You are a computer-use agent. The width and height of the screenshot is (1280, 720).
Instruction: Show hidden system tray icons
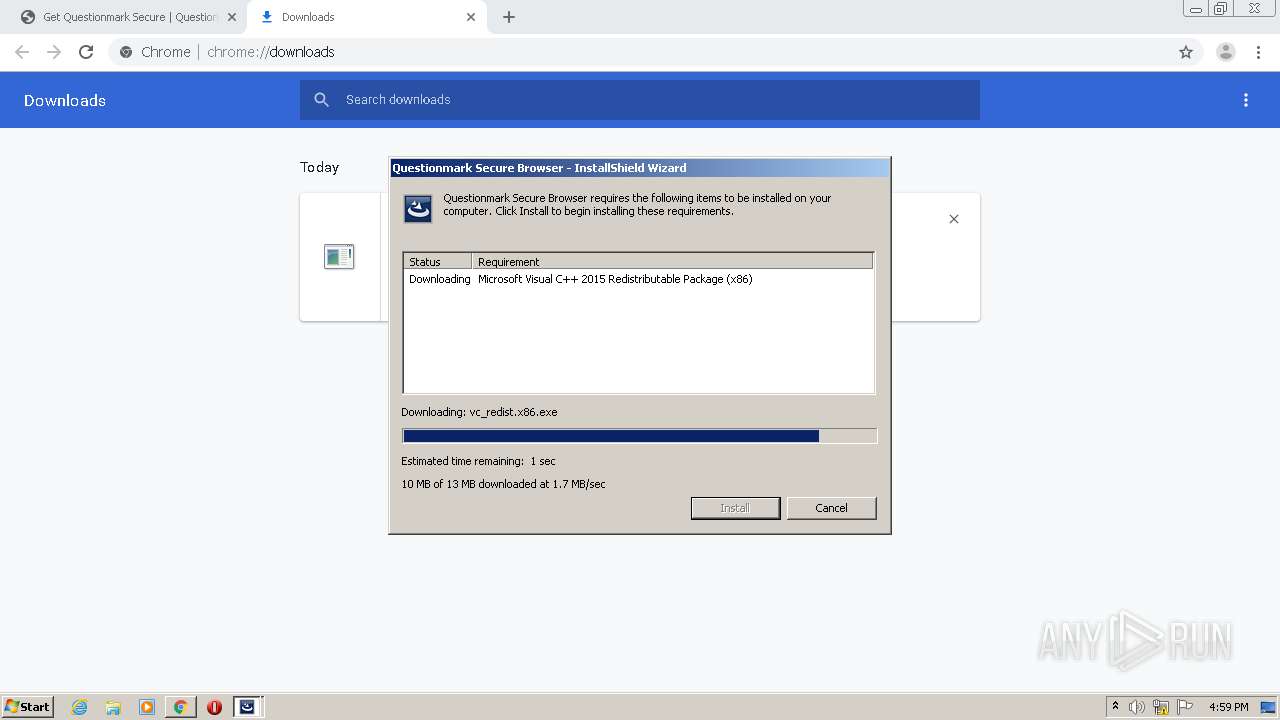1115,707
